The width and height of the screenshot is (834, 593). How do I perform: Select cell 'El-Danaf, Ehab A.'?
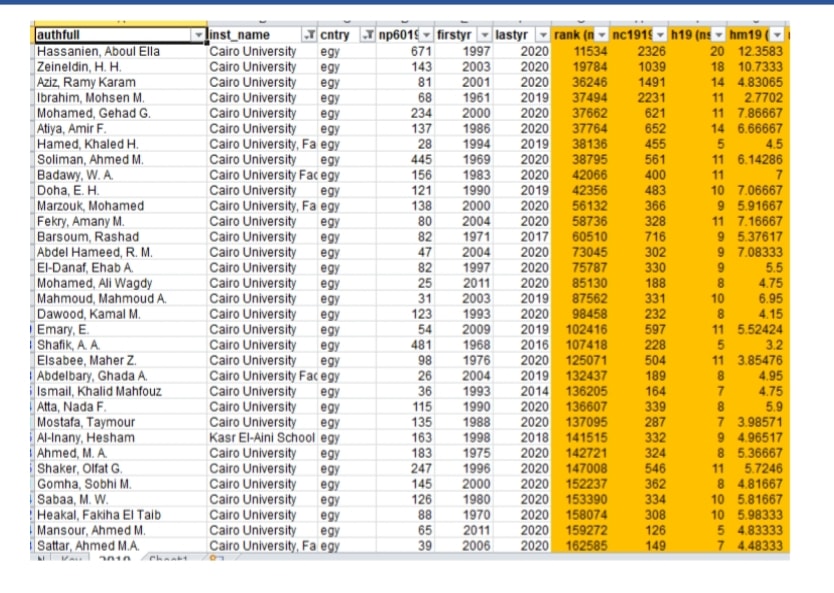(x=120, y=268)
